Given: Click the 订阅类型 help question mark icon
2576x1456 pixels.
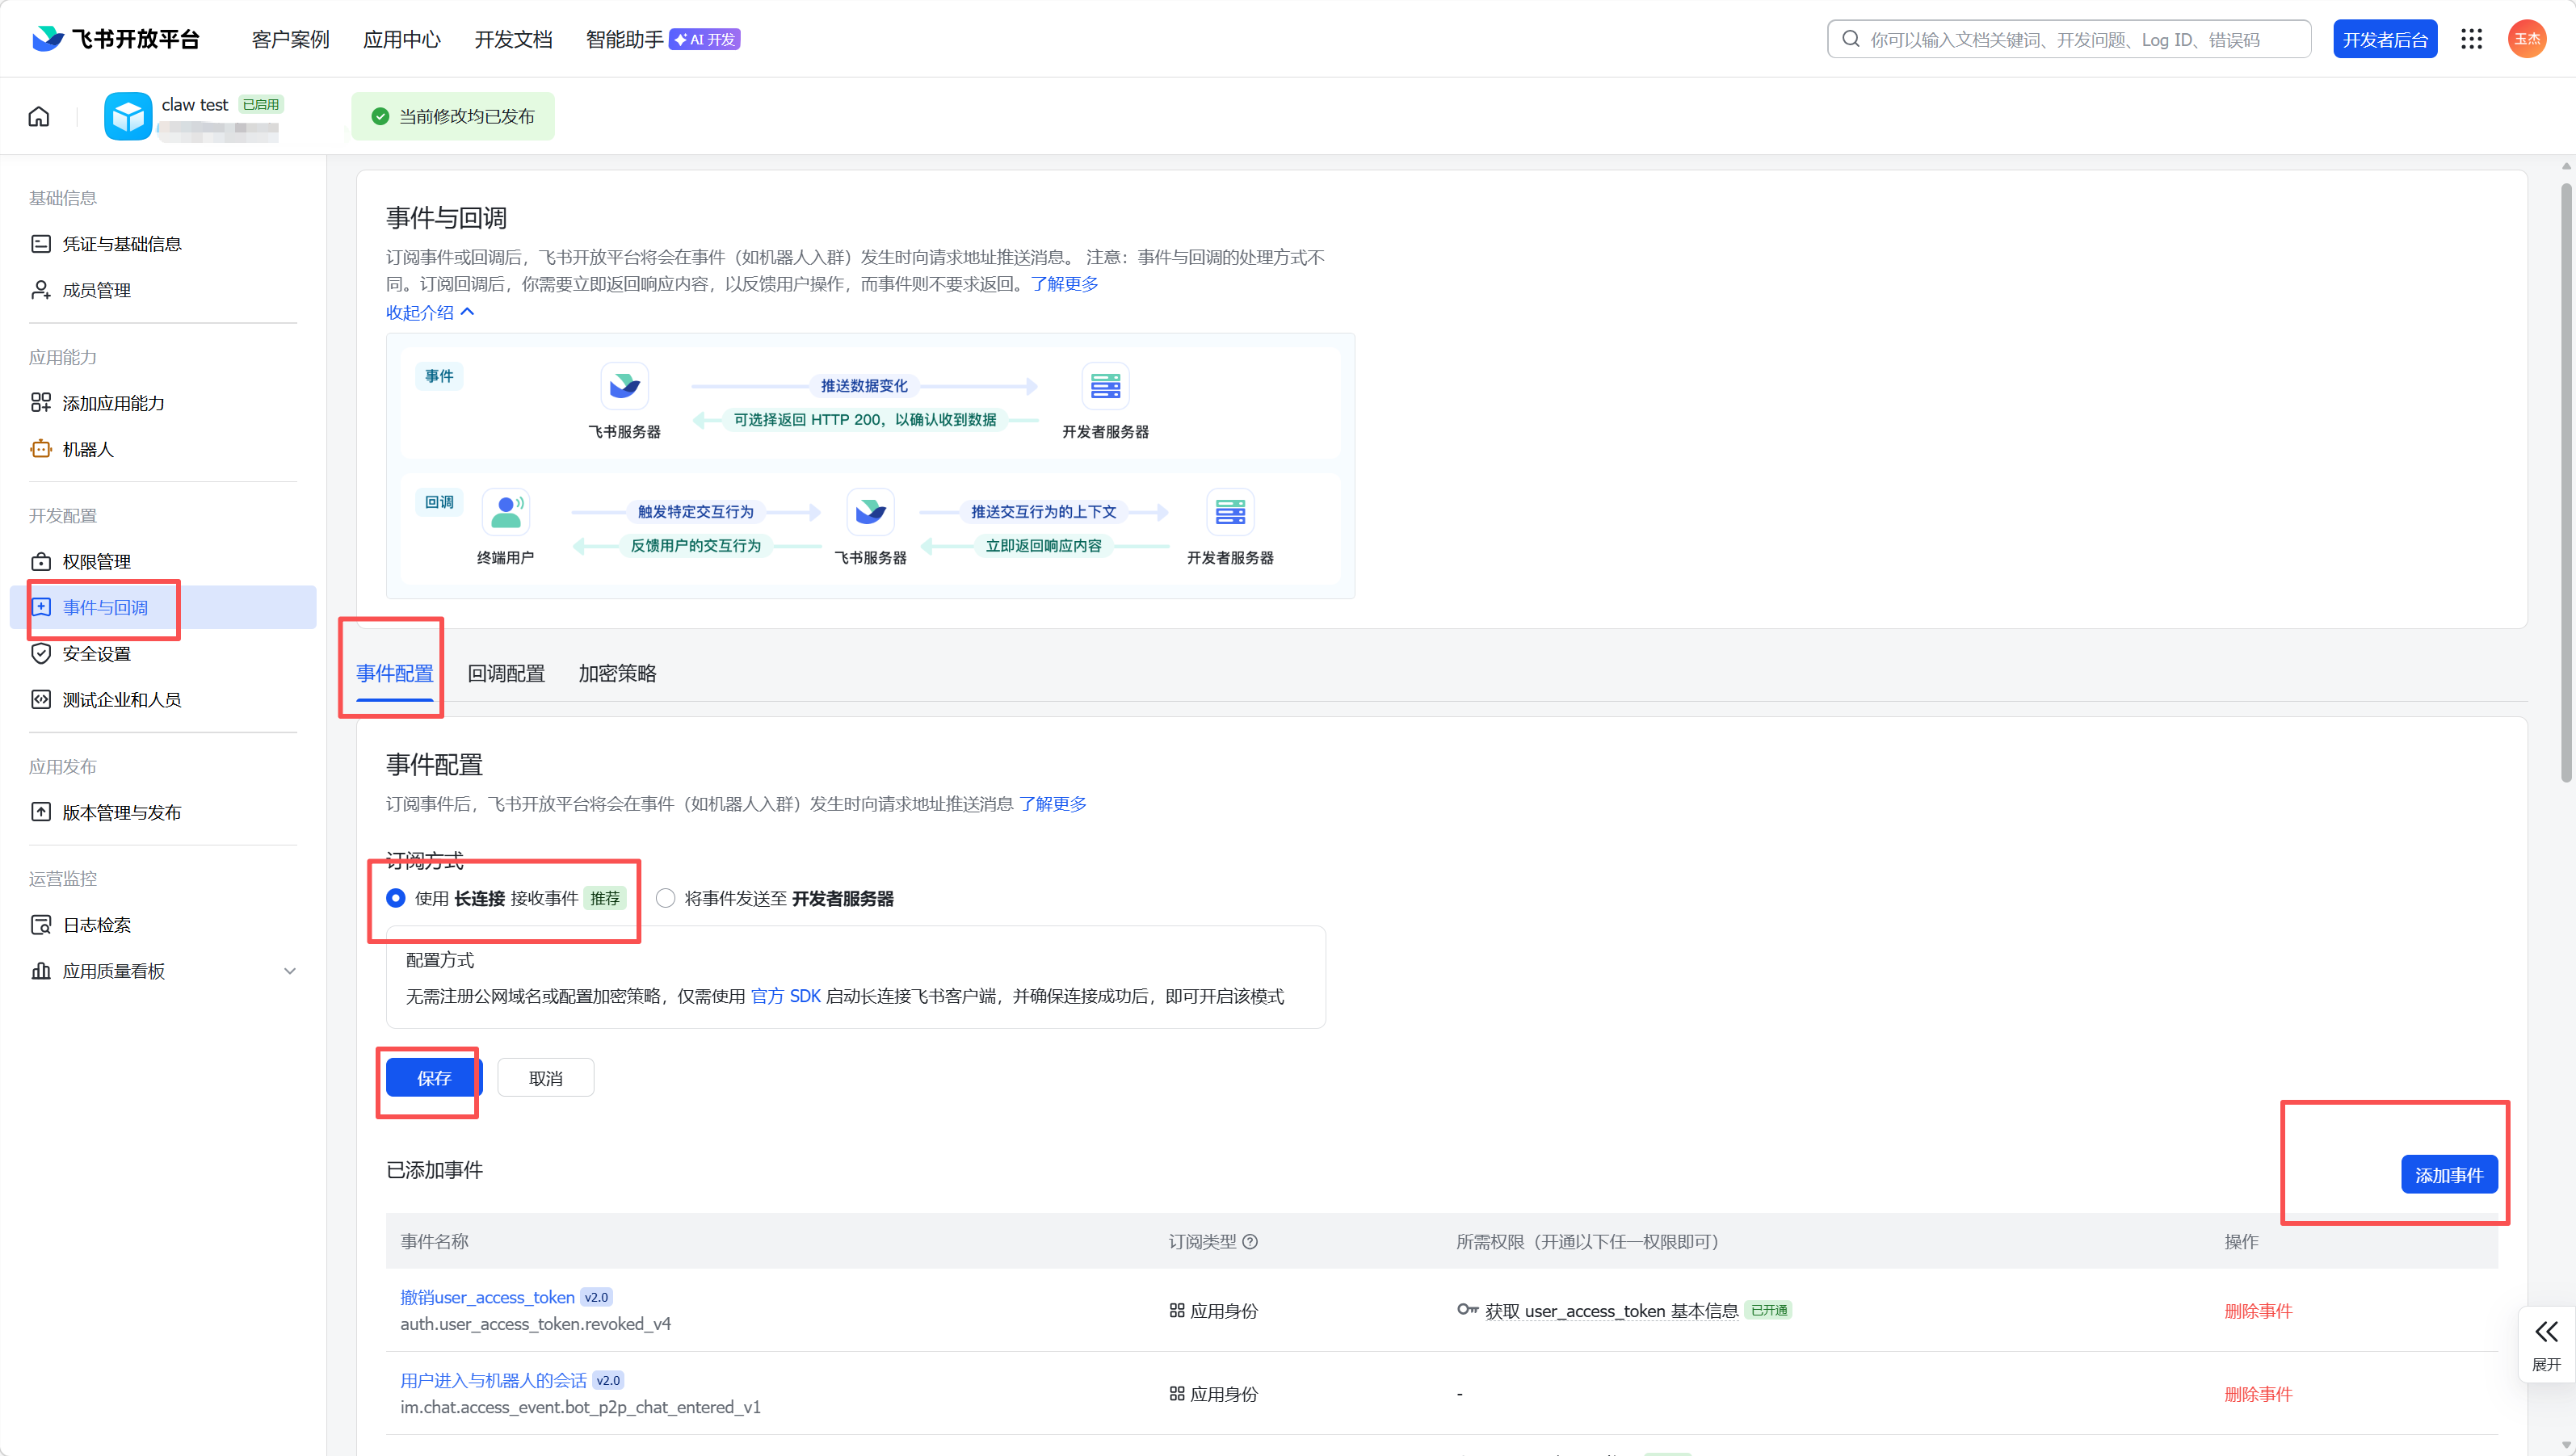Looking at the screenshot, I should pyautogui.click(x=1250, y=1241).
